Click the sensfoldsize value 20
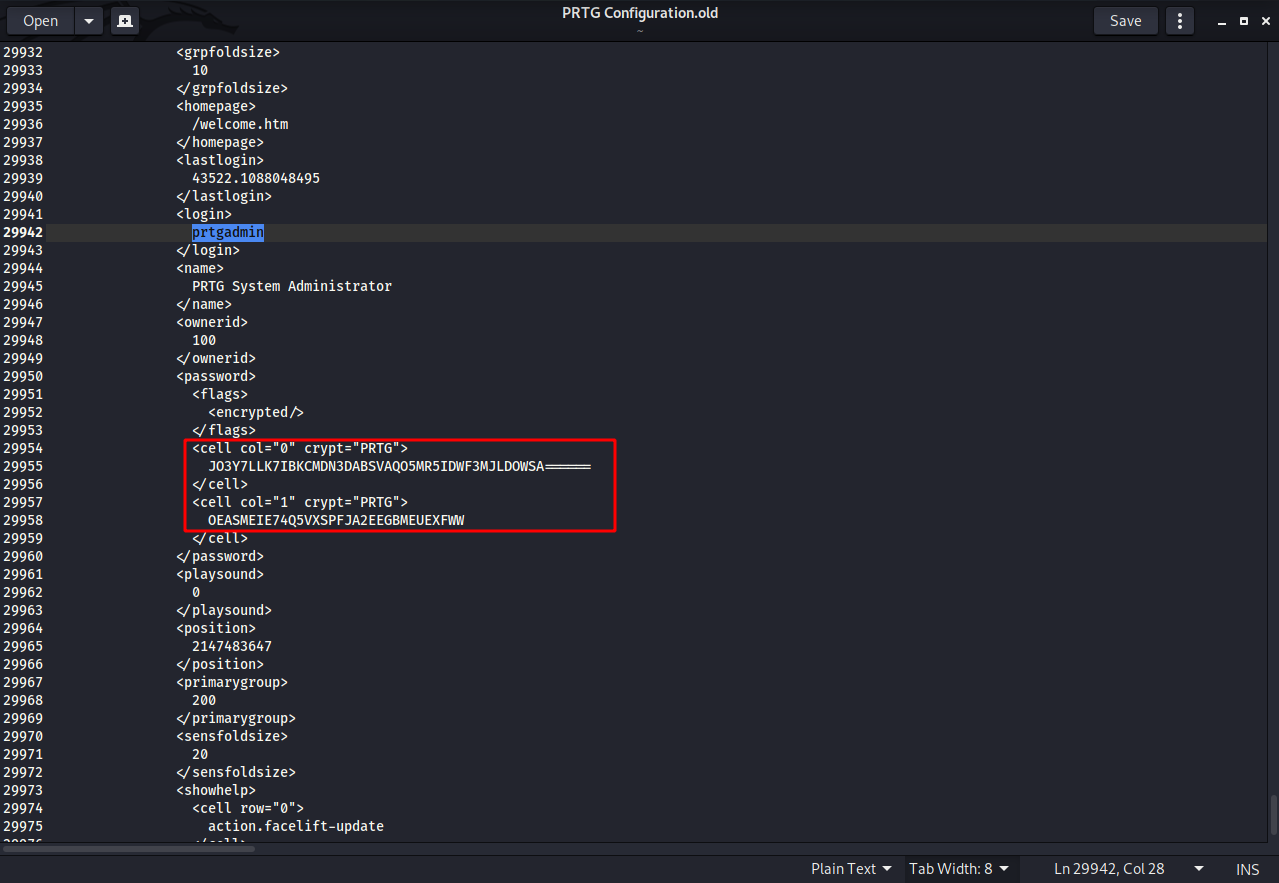 200,754
